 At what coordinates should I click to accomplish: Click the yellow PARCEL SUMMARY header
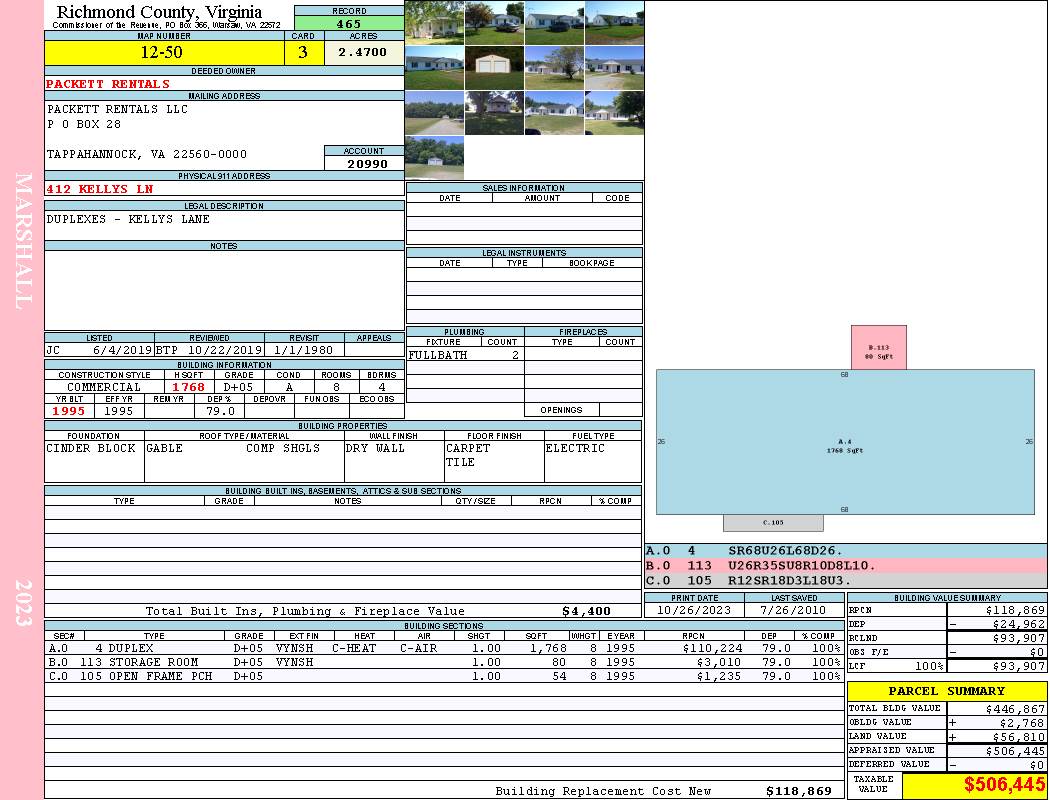[946, 691]
